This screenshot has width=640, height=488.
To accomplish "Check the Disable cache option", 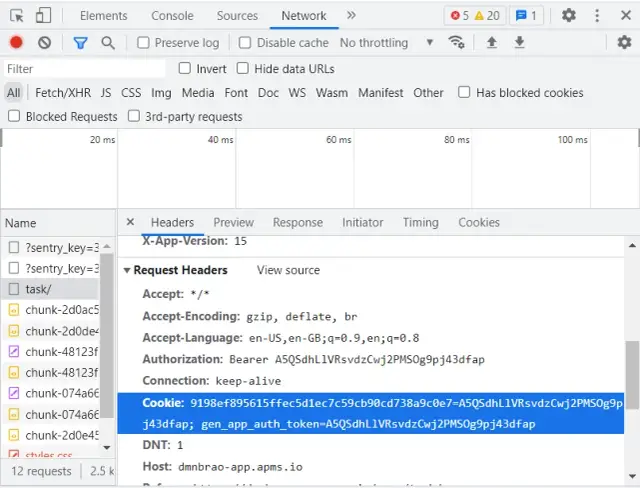I will click(x=246, y=43).
